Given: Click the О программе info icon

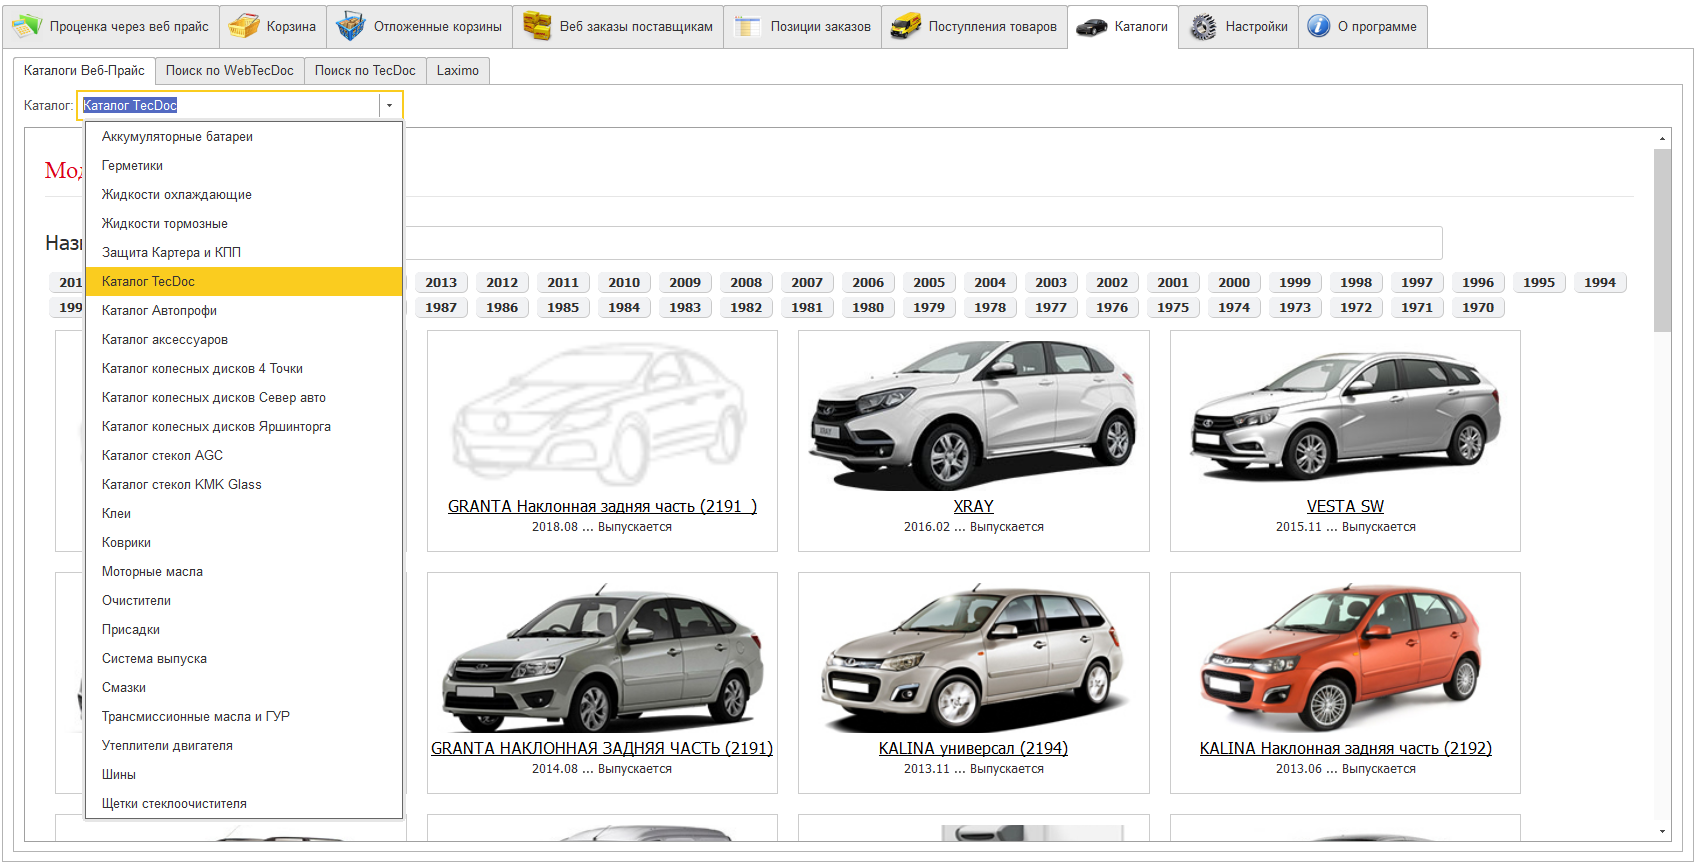Looking at the screenshot, I should coord(1319,26).
